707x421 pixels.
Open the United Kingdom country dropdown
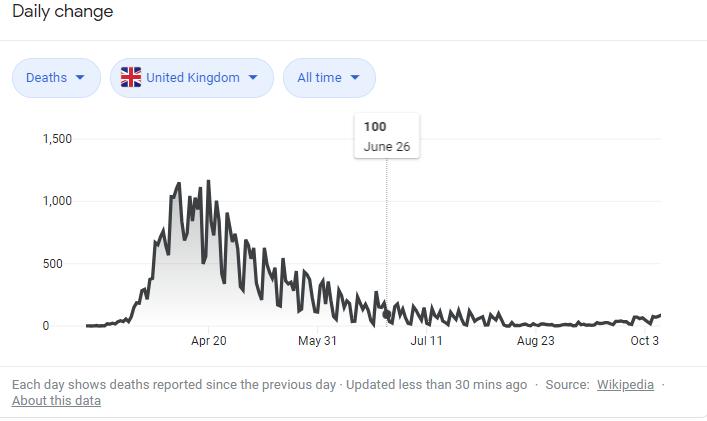point(192,78)
